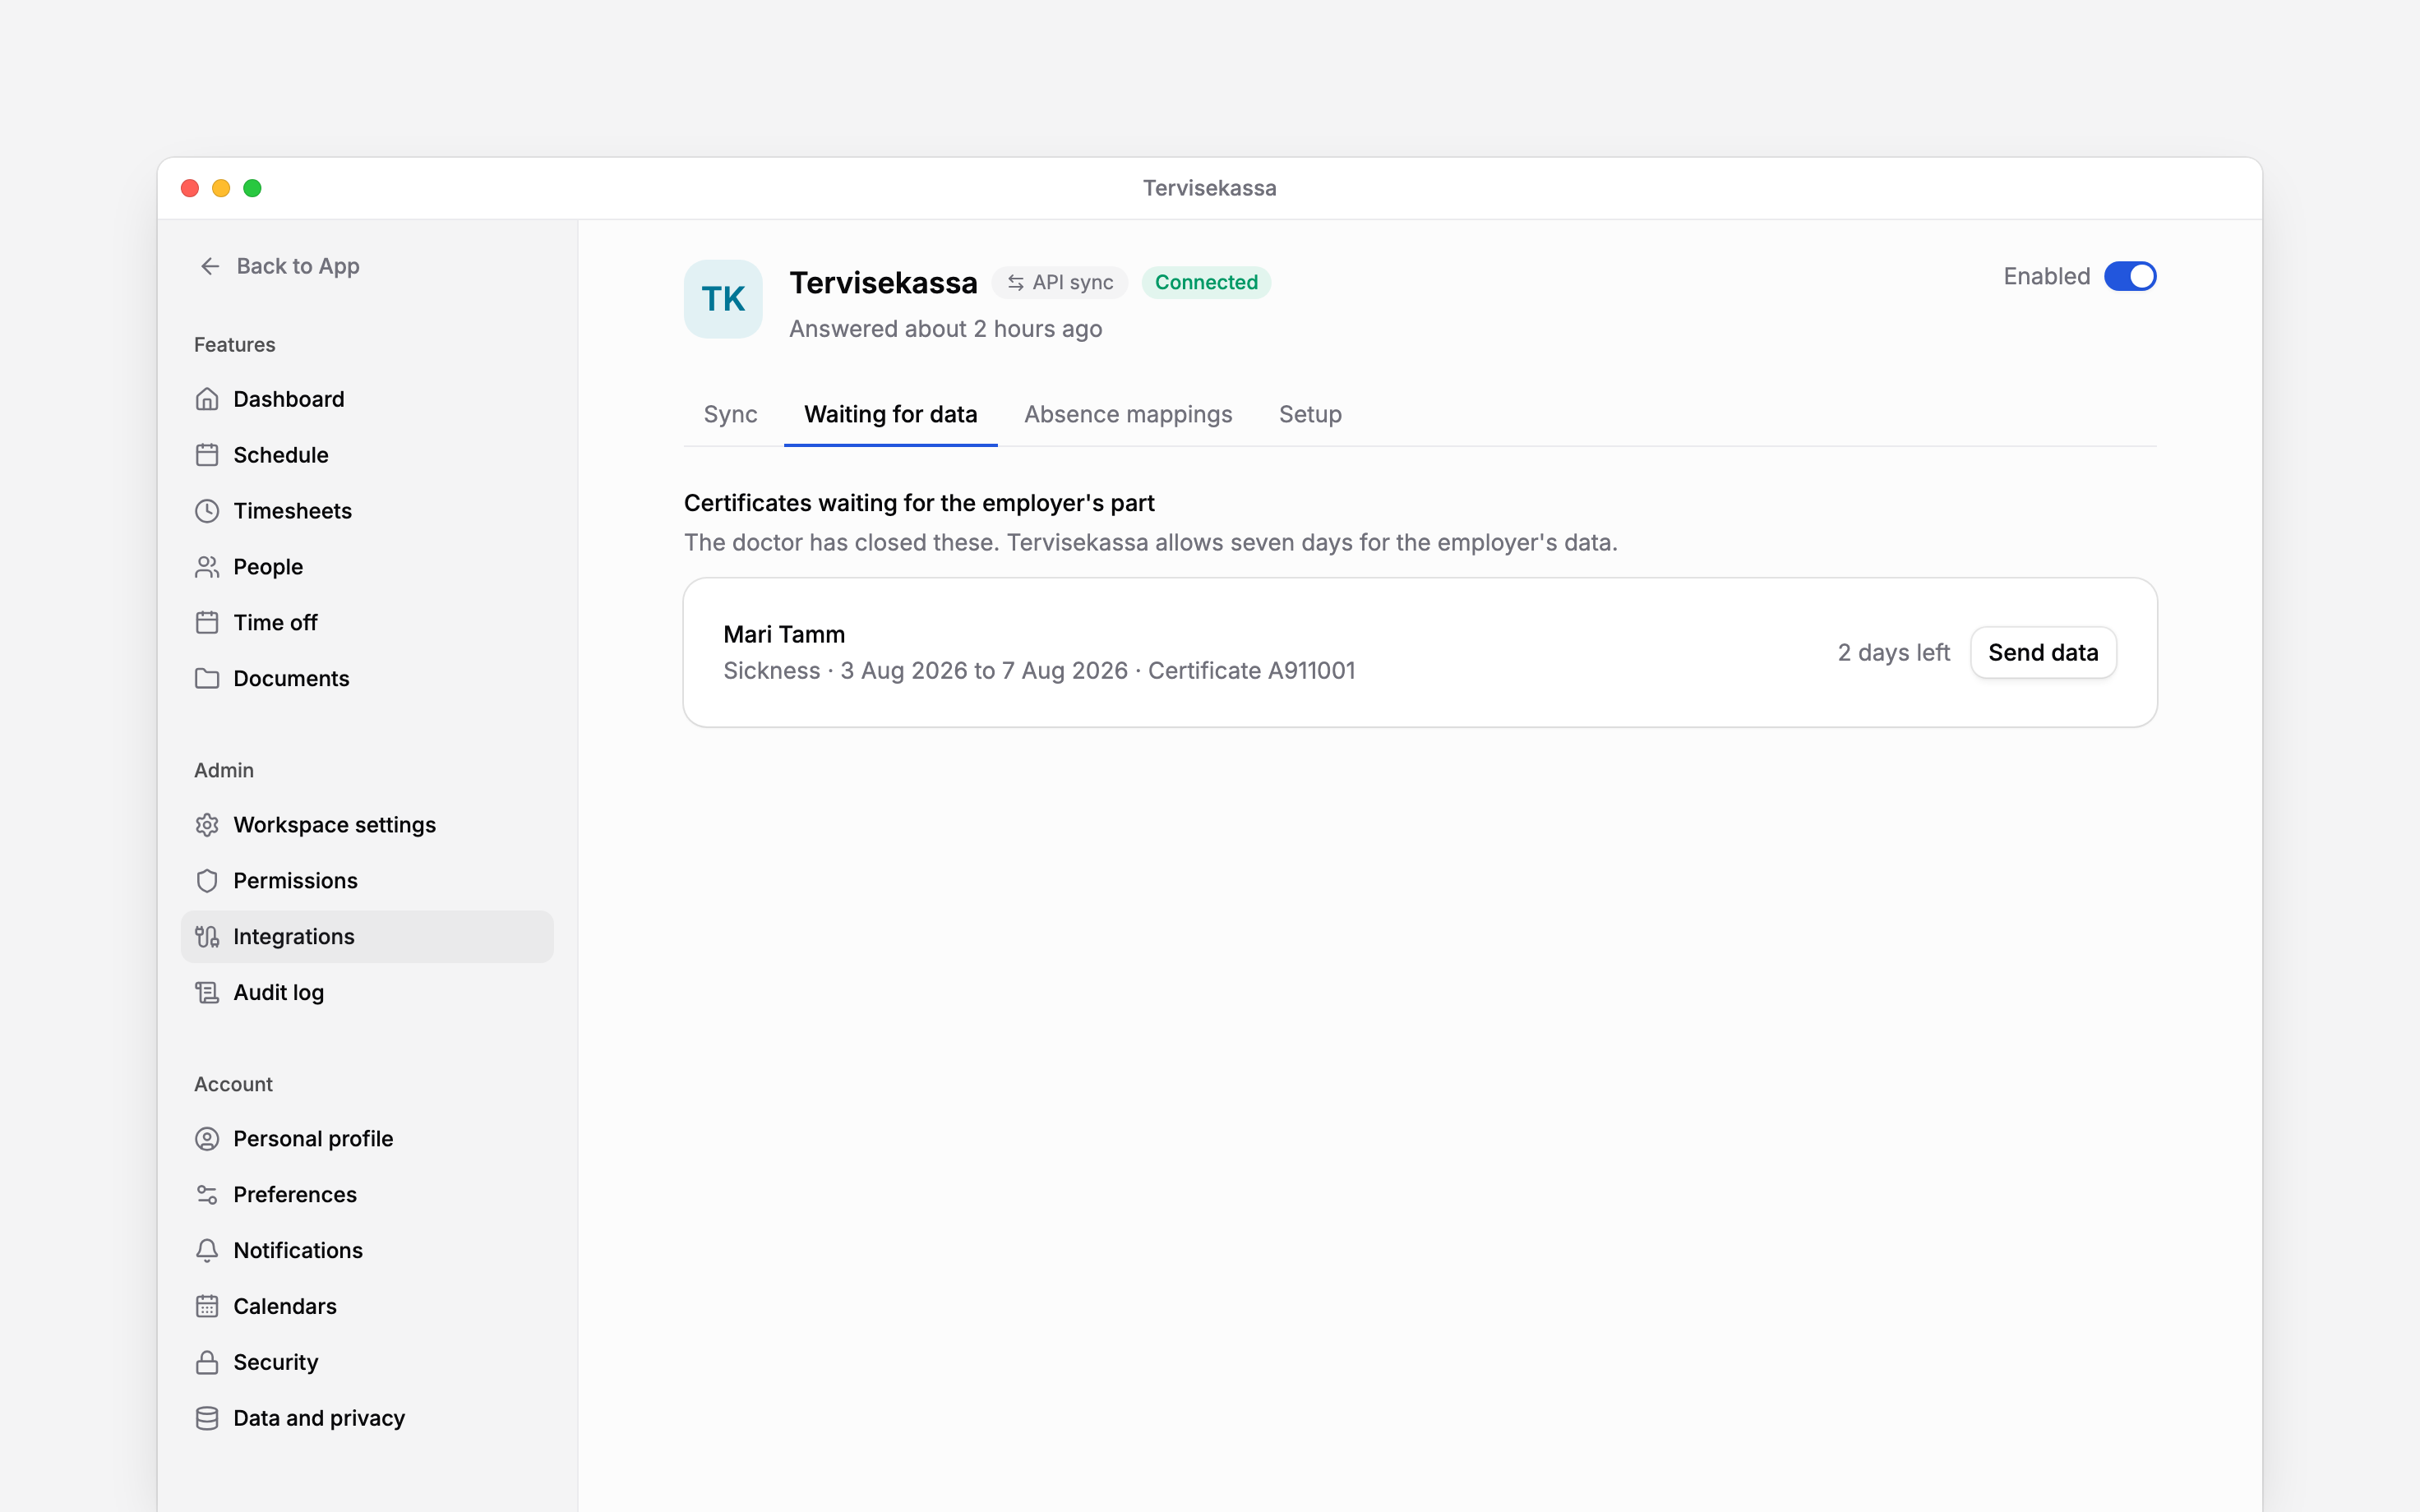The width and height of the screenshot is (2420, 1512).
Task: Click the Workspace settings gear icon
Action: [x=207, y=825]
